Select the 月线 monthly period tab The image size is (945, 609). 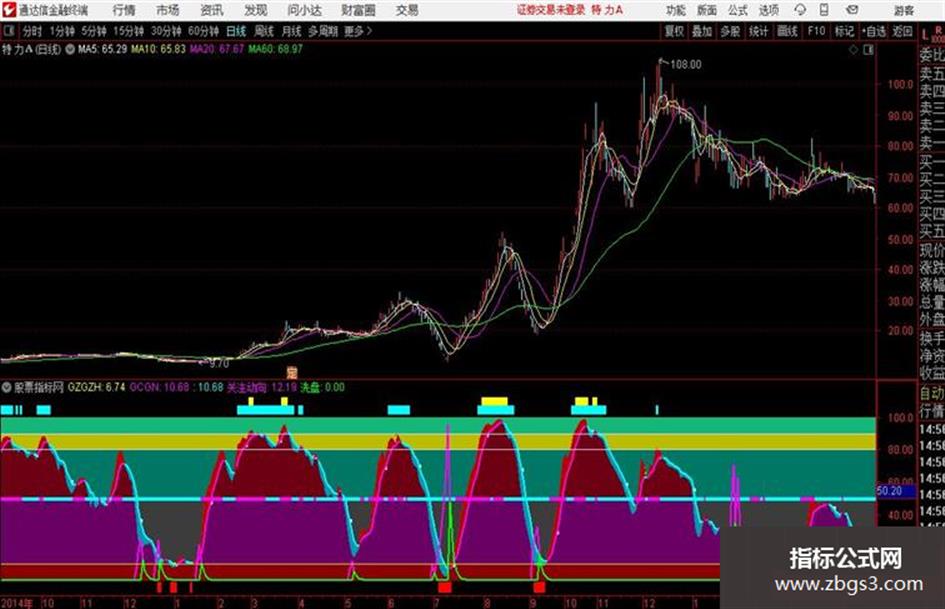[x=292, y=31]
